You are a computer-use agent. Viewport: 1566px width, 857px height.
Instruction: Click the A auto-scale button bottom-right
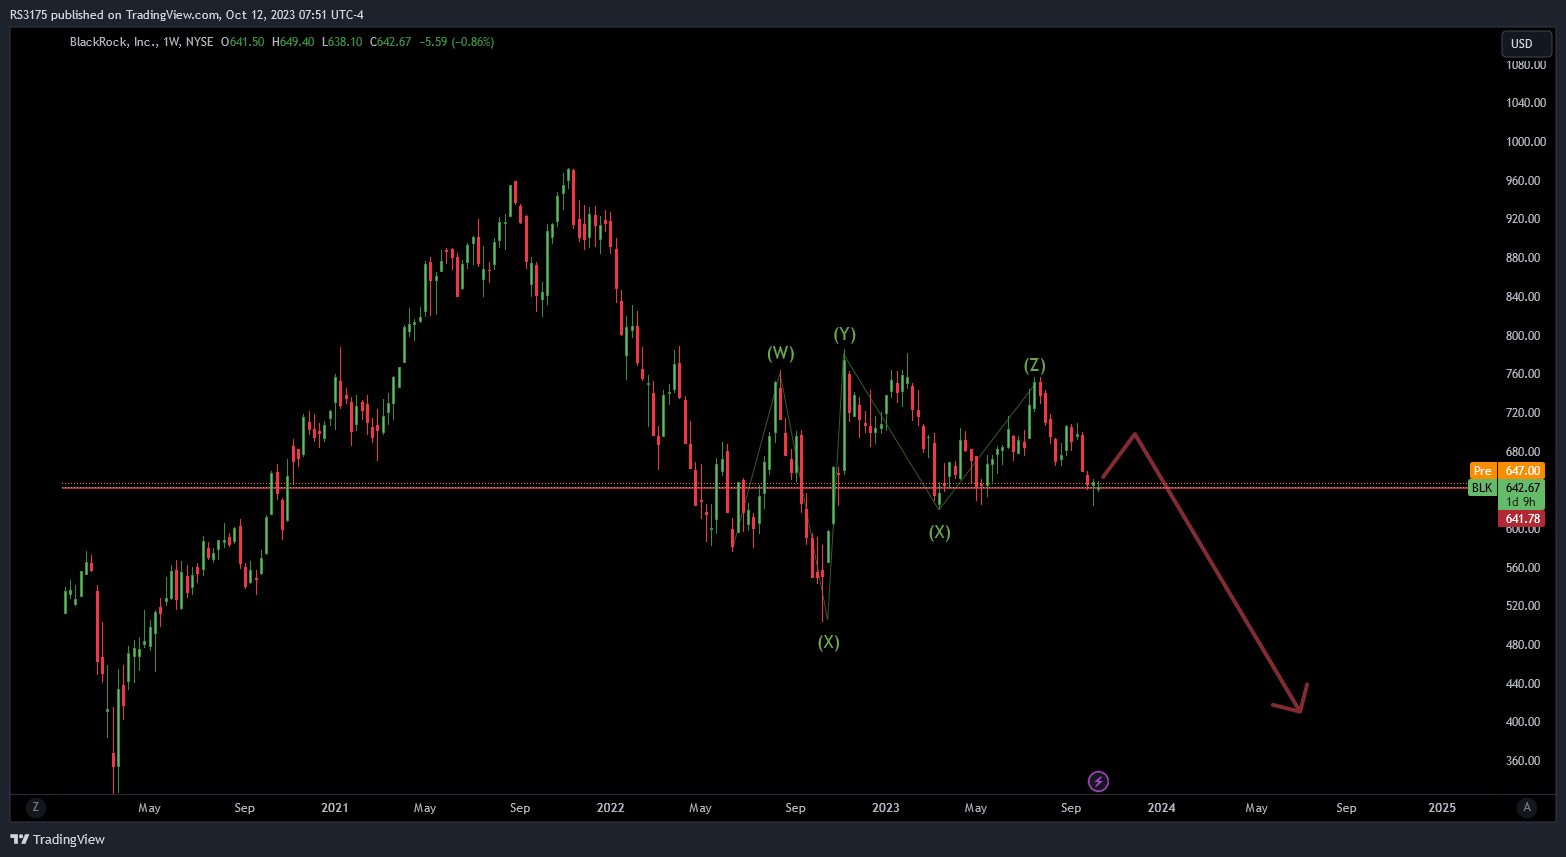click(1526, 807)
